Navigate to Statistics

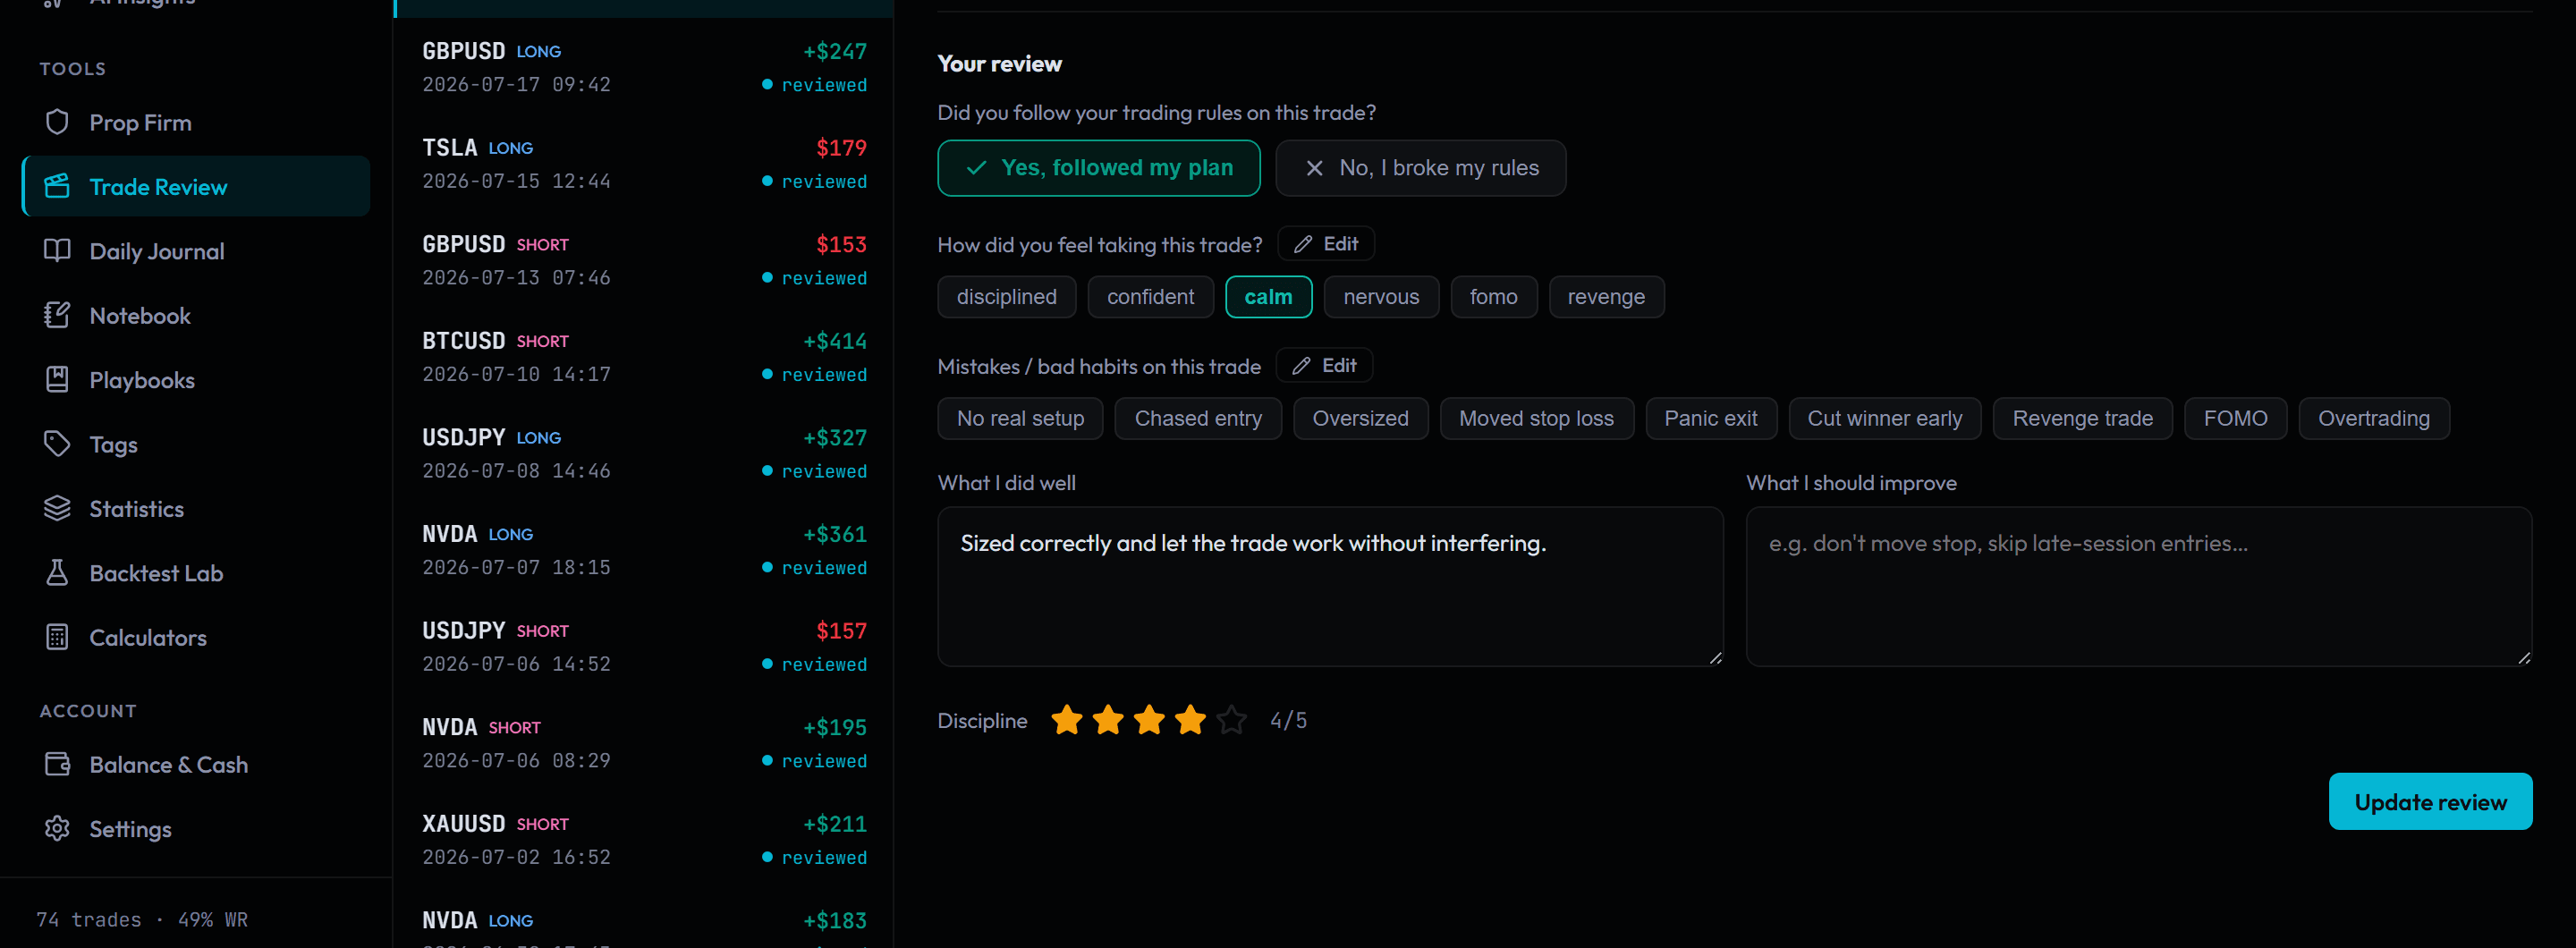pyautogui.click(x=196, y=508)
